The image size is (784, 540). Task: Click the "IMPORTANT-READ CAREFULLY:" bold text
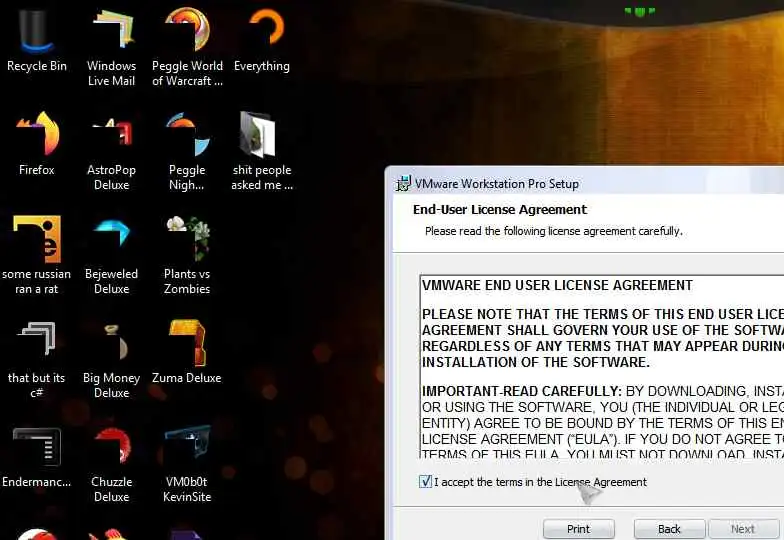(522, 391)
